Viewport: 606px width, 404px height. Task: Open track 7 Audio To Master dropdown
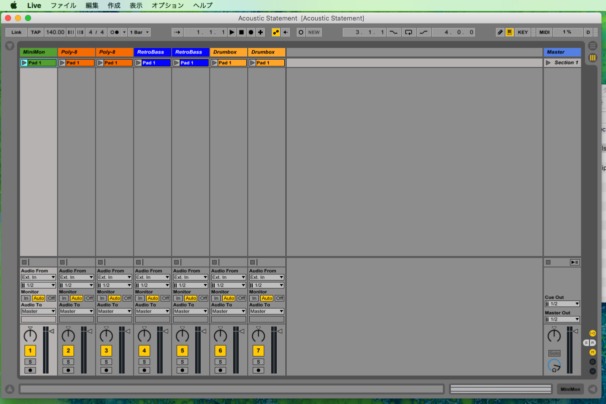coord(267,311)
